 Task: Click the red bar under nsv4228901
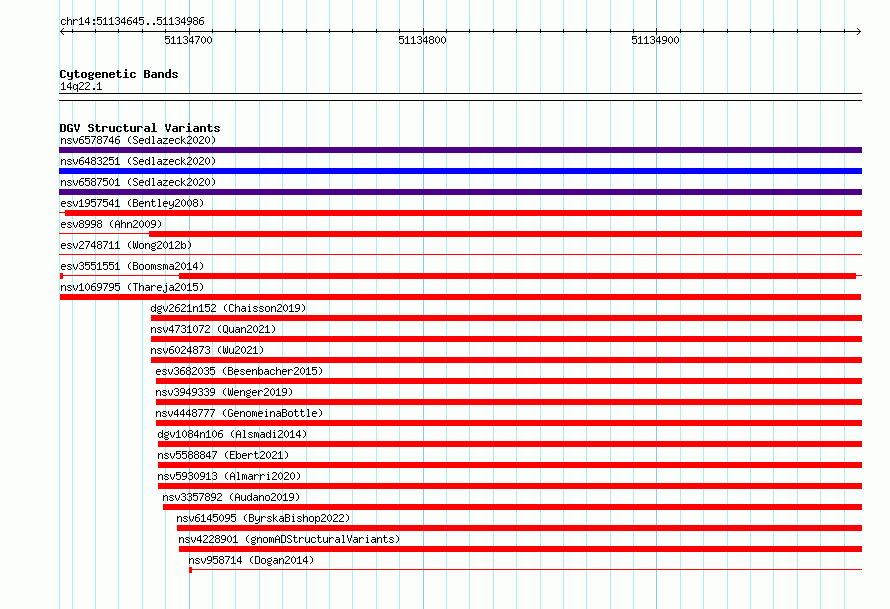point(520,549)
